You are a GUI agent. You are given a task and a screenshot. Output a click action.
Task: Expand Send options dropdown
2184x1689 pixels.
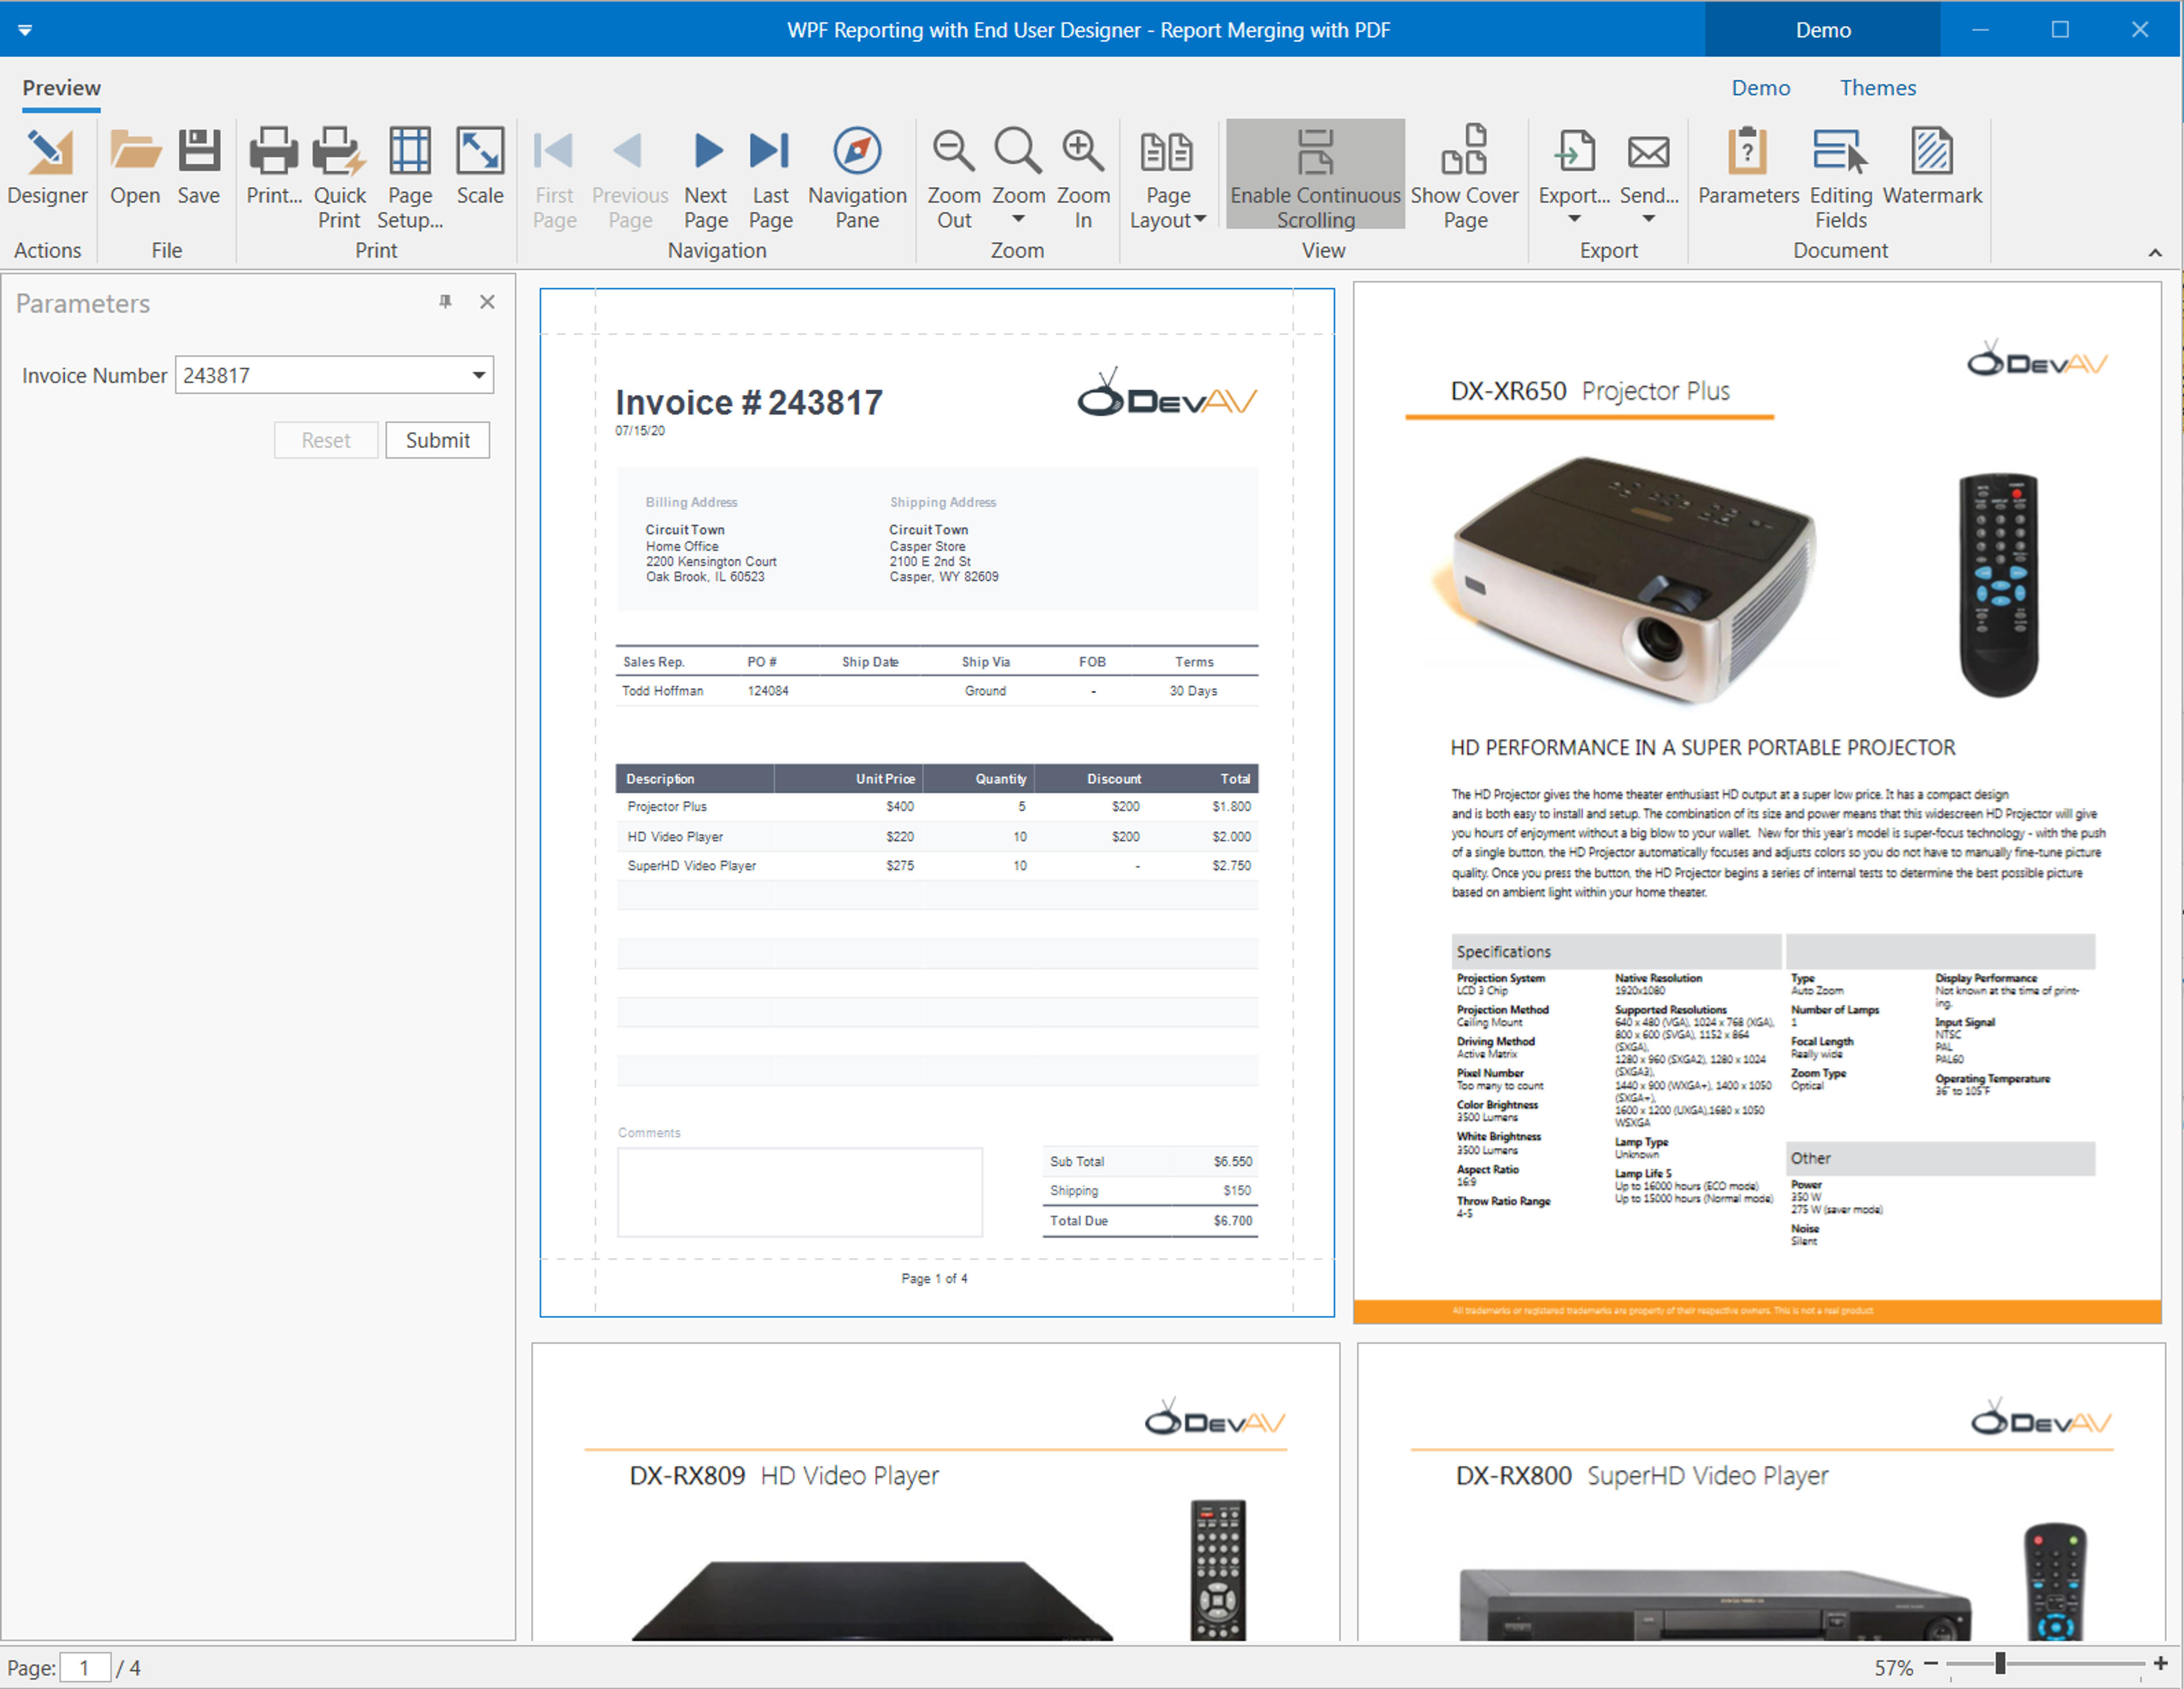[1648, 179]
